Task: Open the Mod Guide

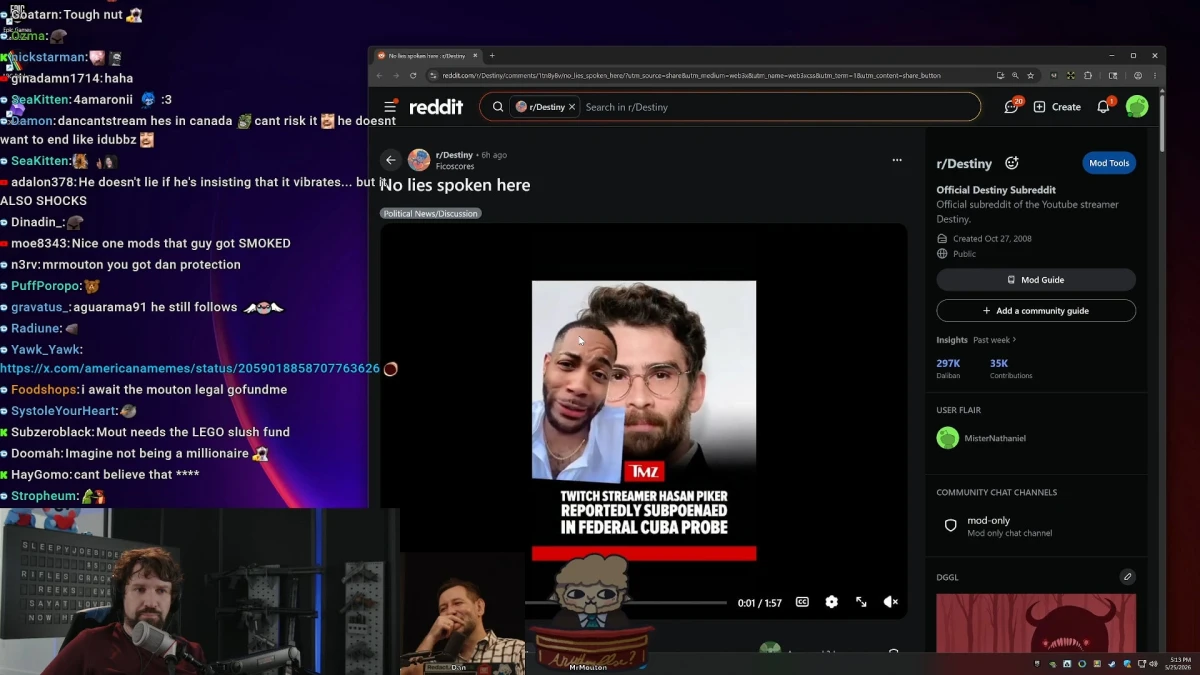Action: (x=1036, y=280)
